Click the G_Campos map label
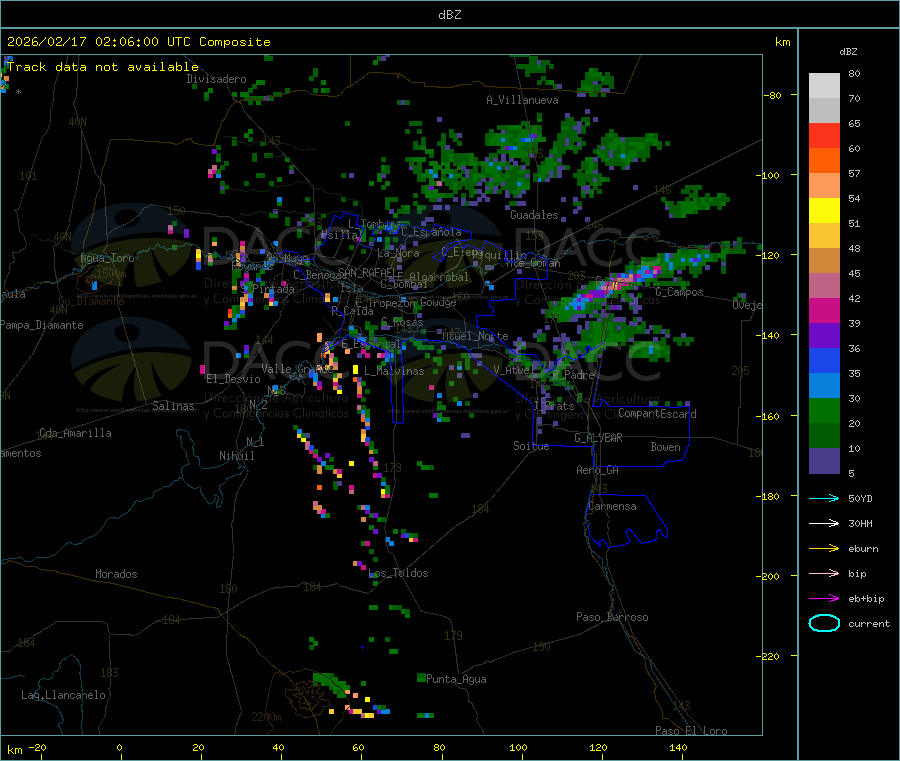 679,292
